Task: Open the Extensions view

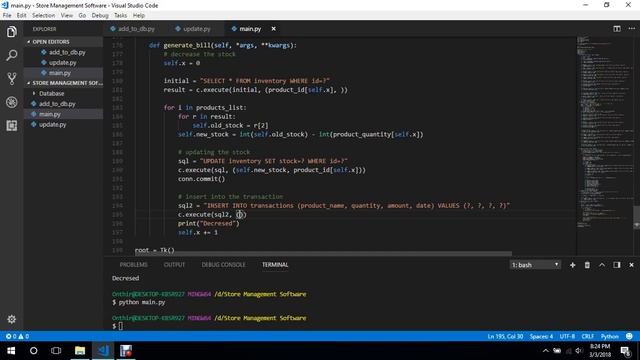Action: tap(11, 126)
